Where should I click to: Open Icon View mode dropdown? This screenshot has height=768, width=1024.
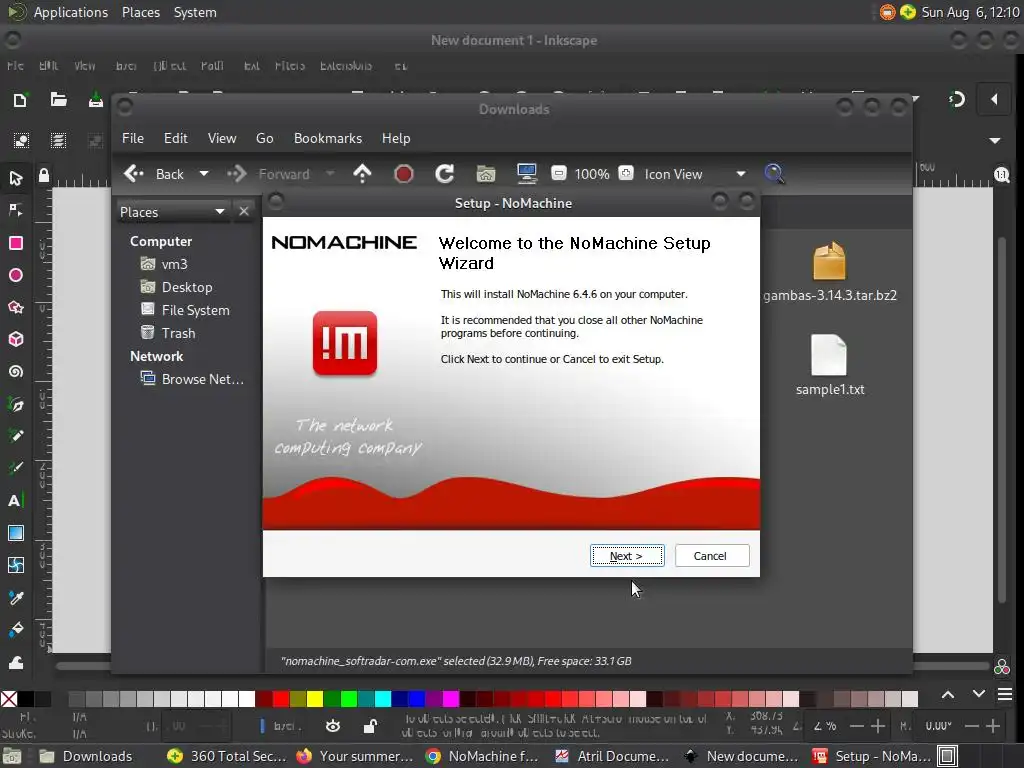[x=695, y=174]
